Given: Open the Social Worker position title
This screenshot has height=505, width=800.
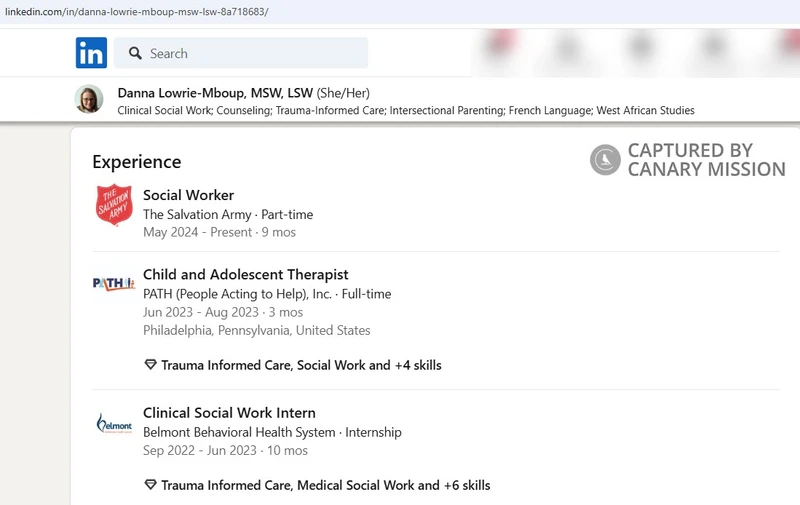Looking at the screenshot, I should tap(188, 195).
